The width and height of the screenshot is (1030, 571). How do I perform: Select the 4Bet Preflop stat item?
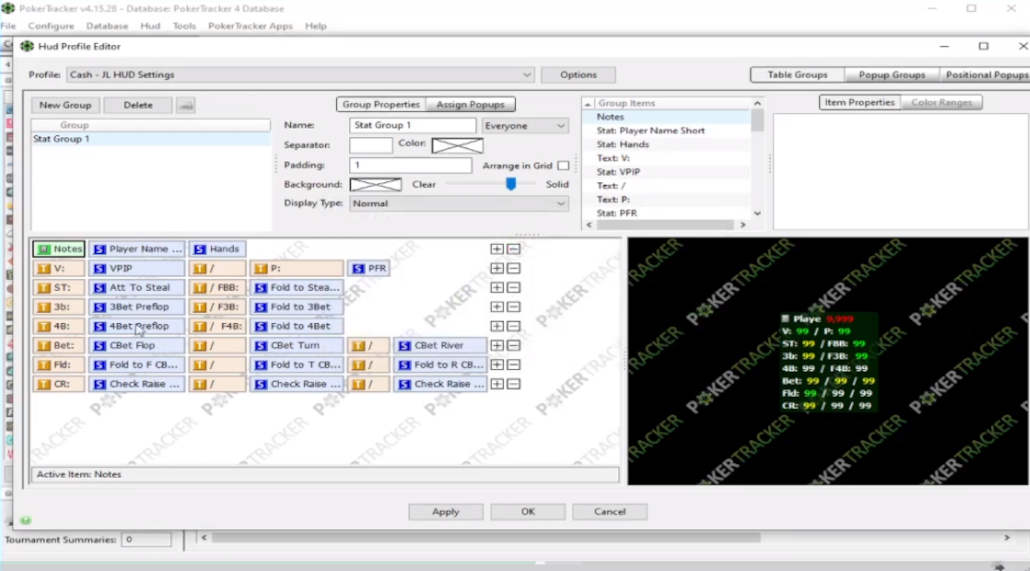(137, 326)
